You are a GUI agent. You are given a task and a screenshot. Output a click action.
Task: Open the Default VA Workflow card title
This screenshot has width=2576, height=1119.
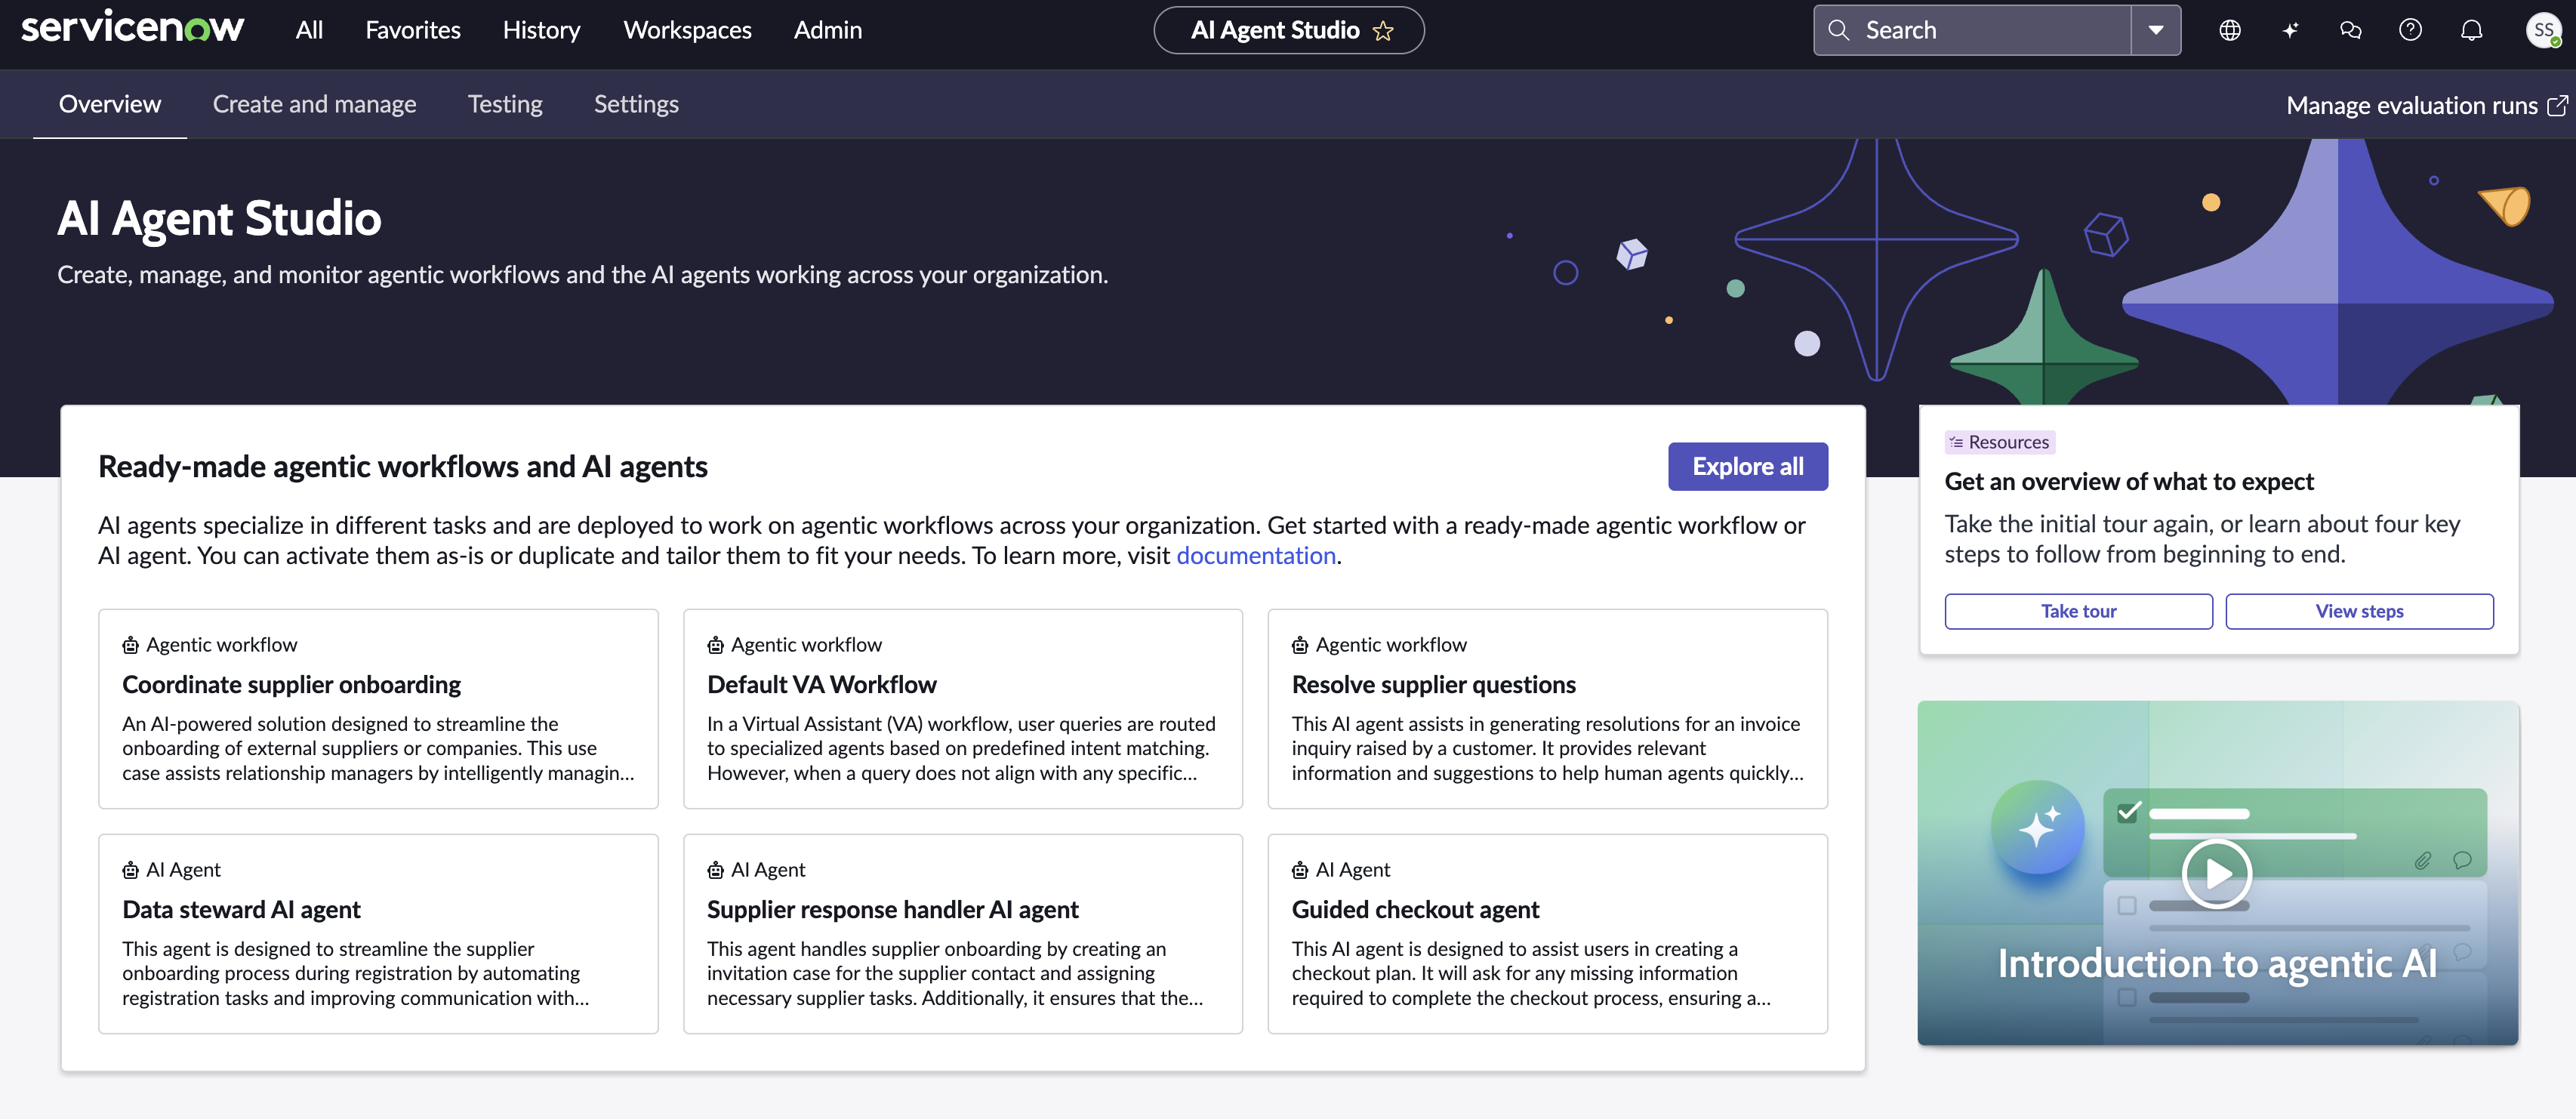821,684
